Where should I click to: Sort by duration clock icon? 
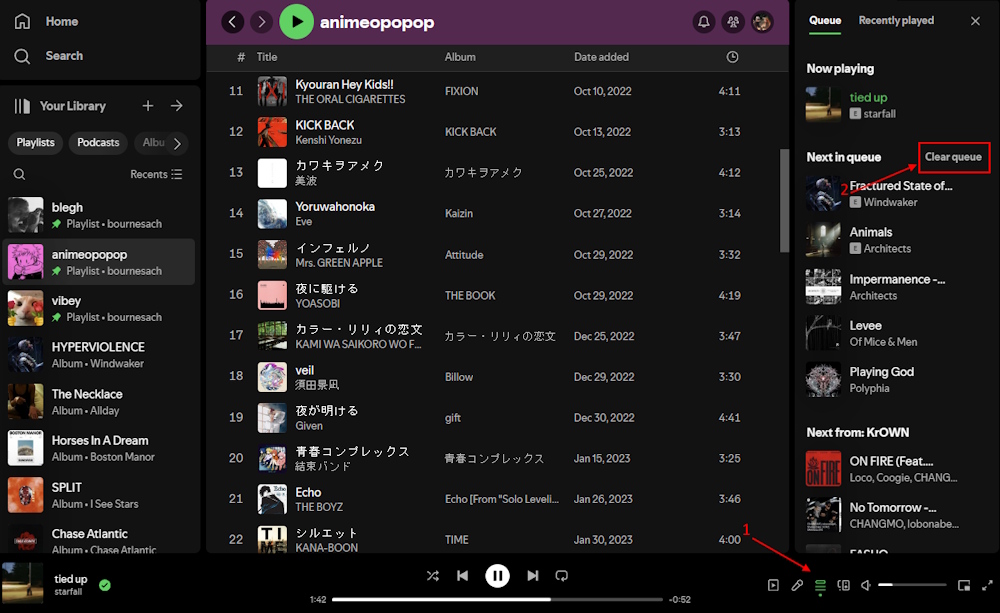(732, 57)
